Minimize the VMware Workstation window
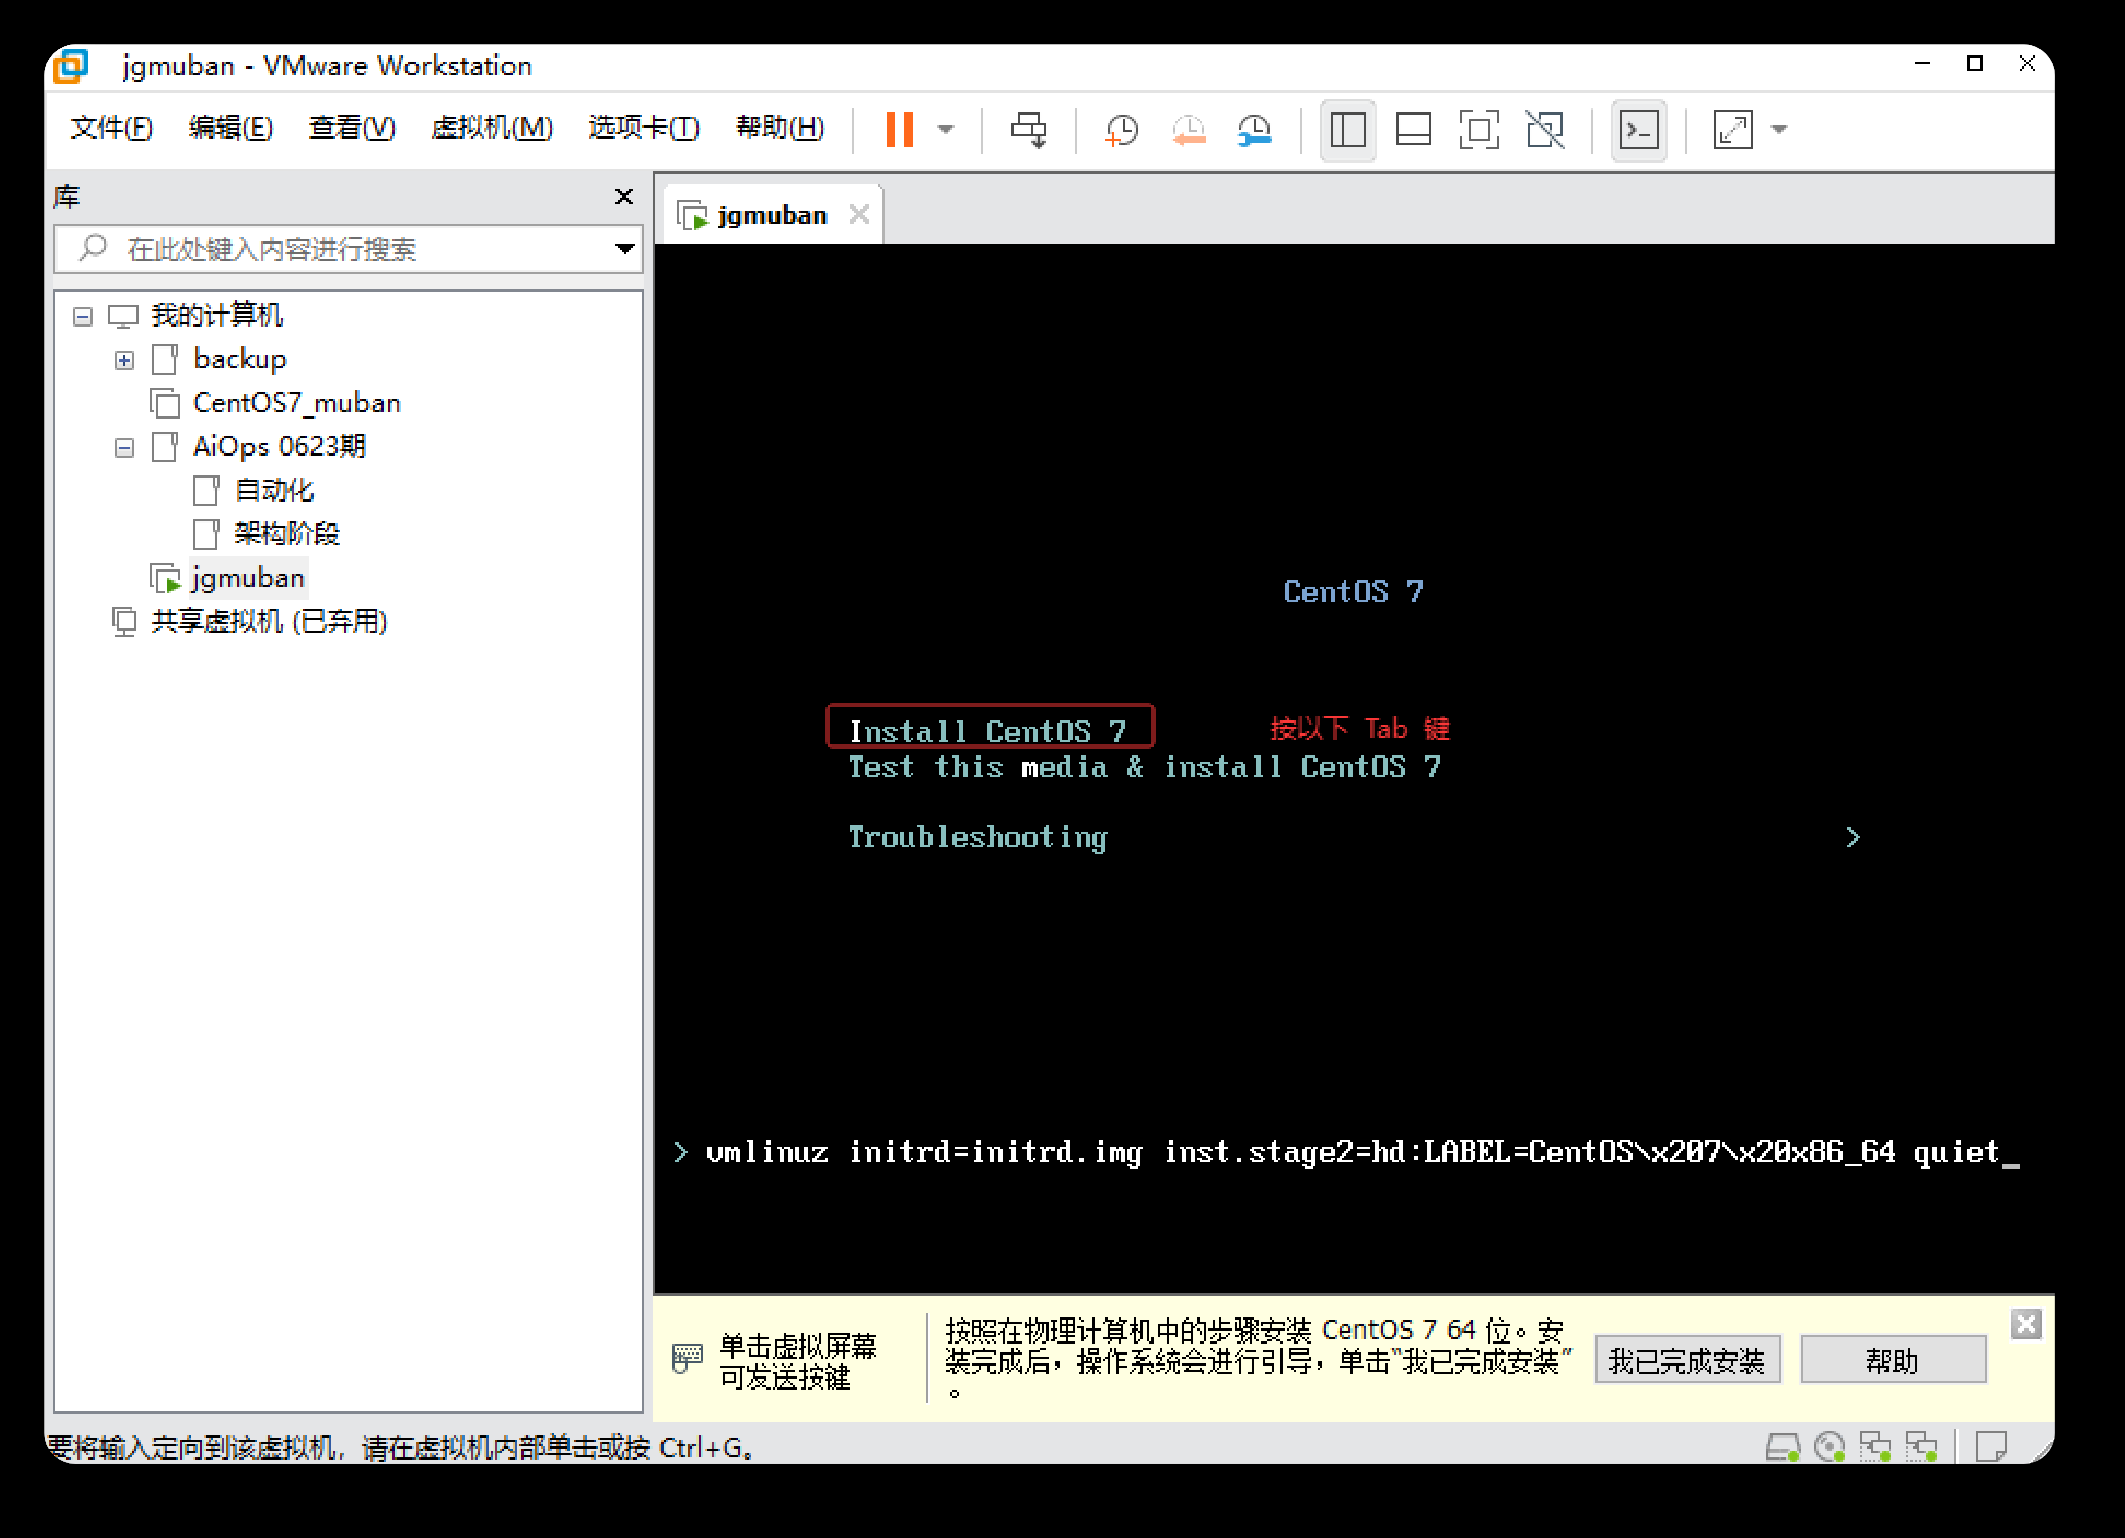 [1922, 64]
